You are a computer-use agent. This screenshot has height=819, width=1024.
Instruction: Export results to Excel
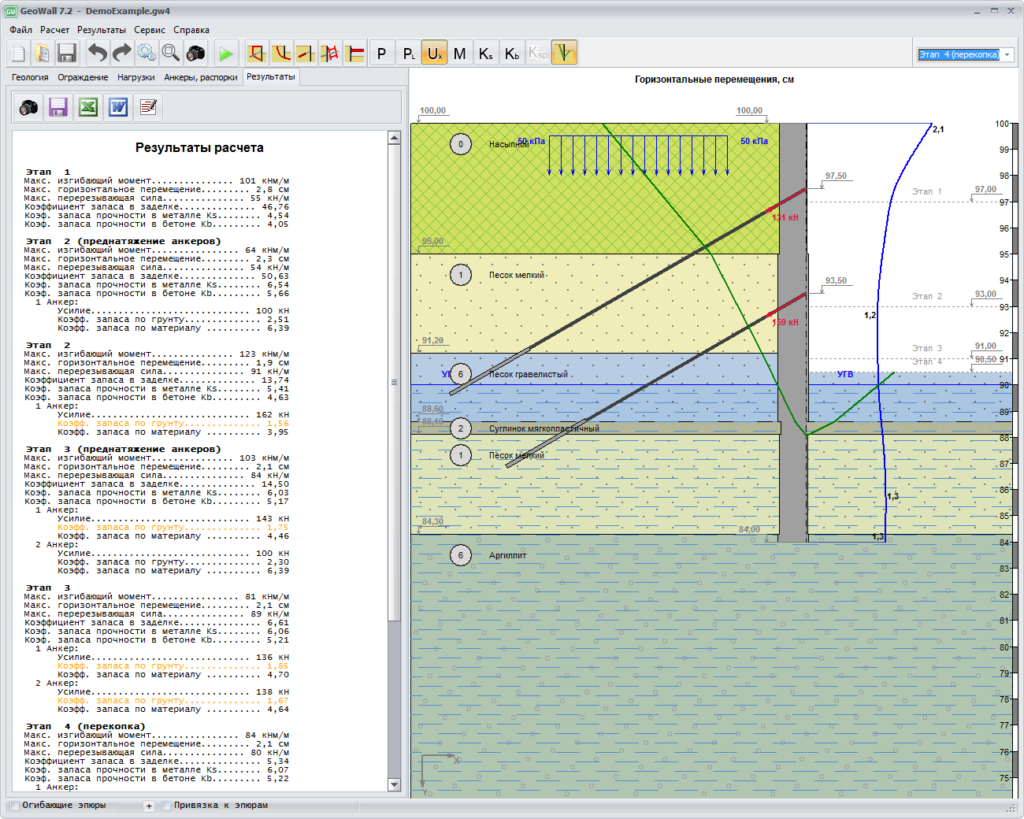pos(88,107)
